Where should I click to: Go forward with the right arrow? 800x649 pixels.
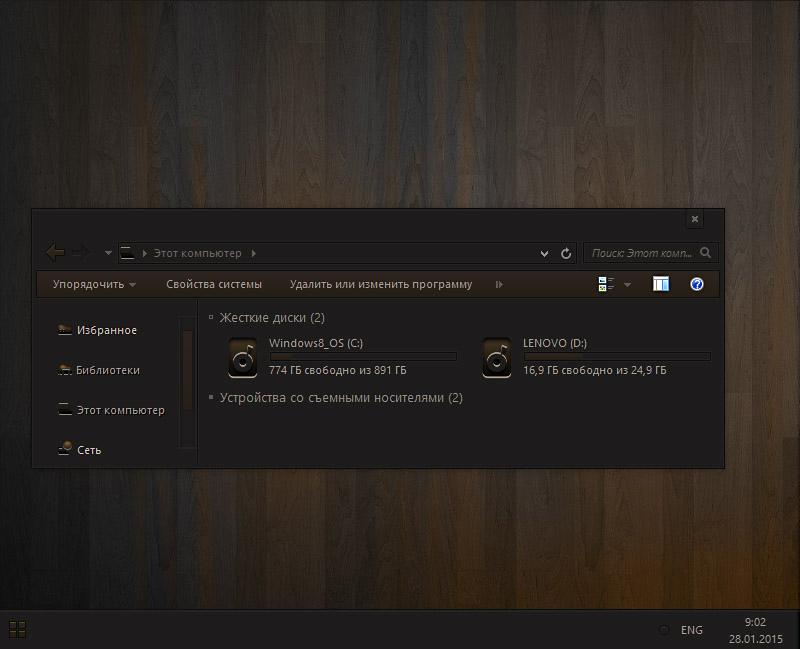pos(81,253)
